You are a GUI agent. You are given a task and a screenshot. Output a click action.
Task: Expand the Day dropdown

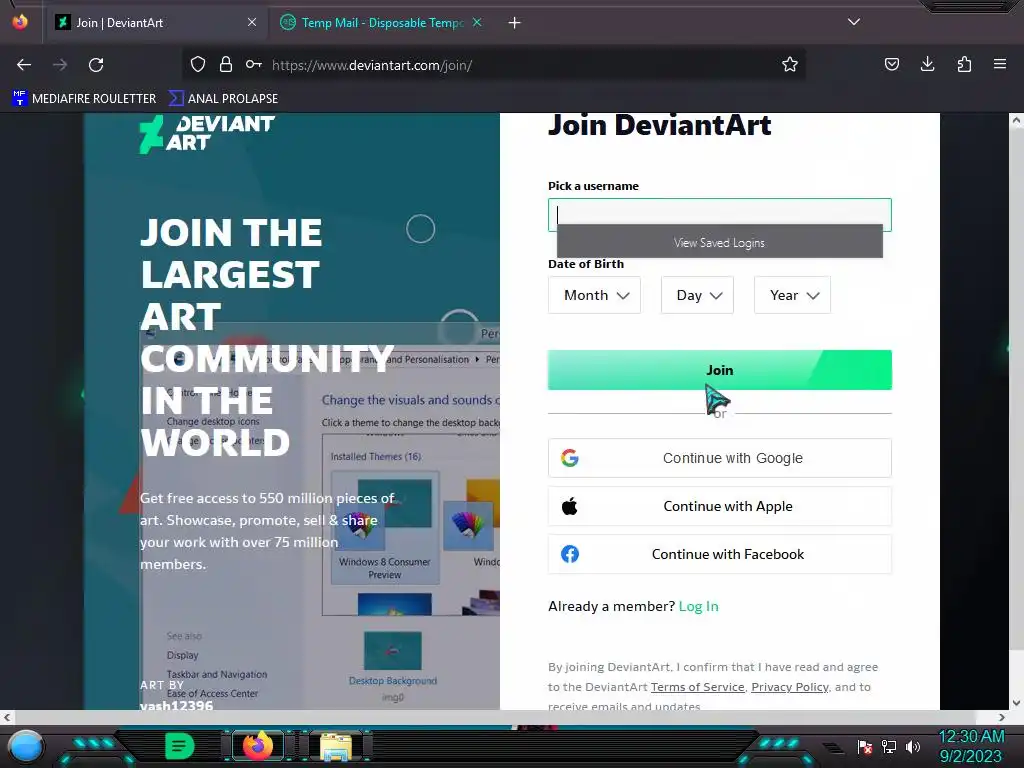coord(697,295)
